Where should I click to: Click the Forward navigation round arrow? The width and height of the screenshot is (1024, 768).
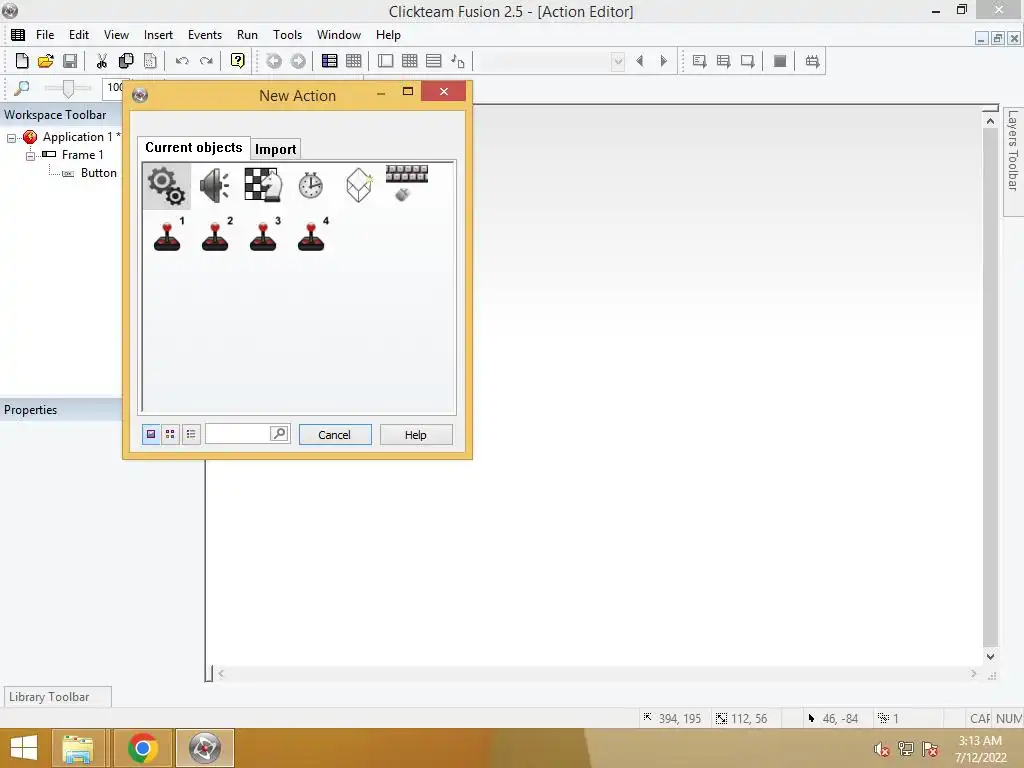tap(298, 61)
